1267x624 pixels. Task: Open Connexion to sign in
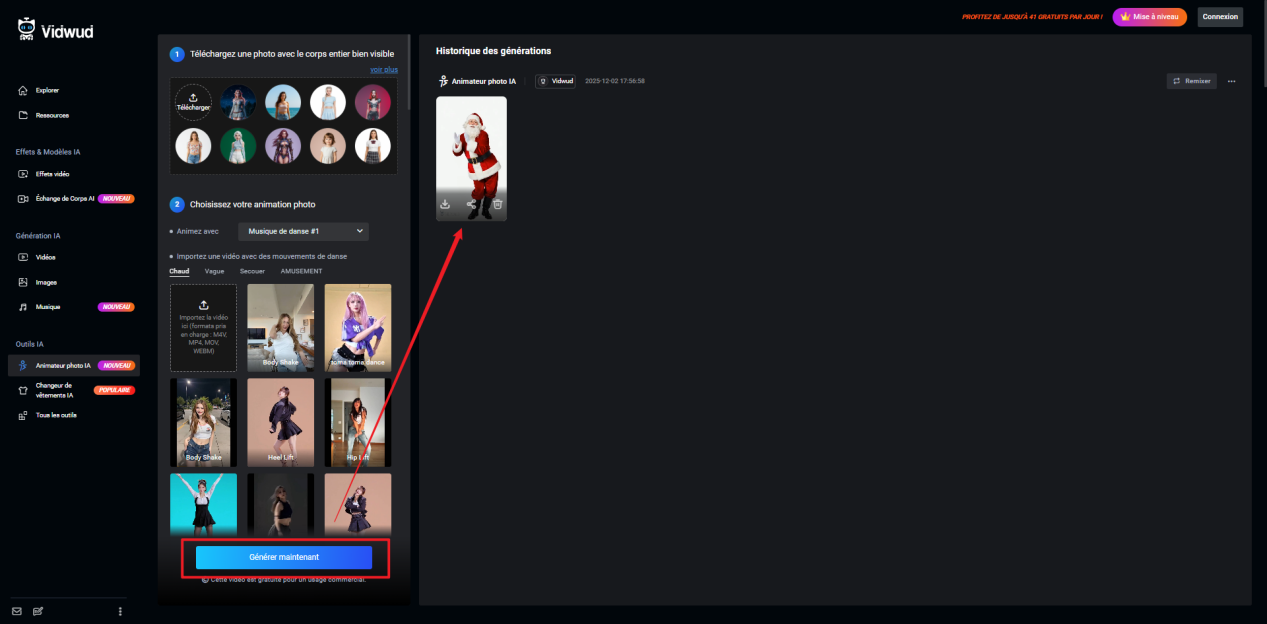tap(1220, 16)
